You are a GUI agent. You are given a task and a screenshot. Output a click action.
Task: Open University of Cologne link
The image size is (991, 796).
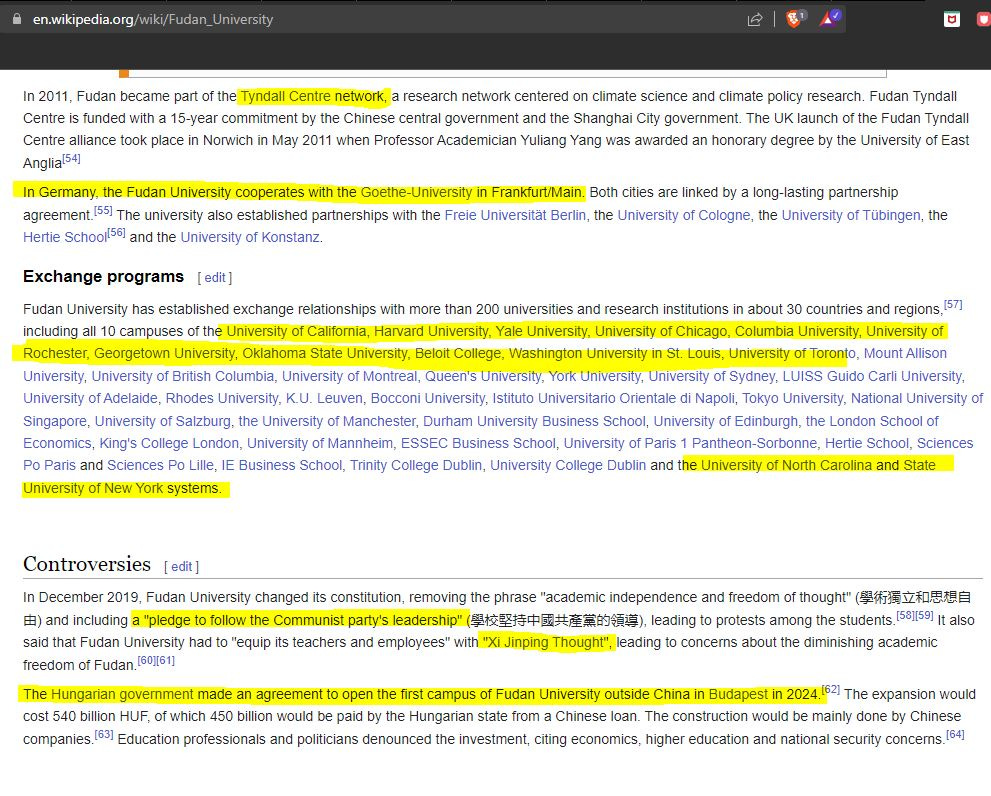point(684,215)
